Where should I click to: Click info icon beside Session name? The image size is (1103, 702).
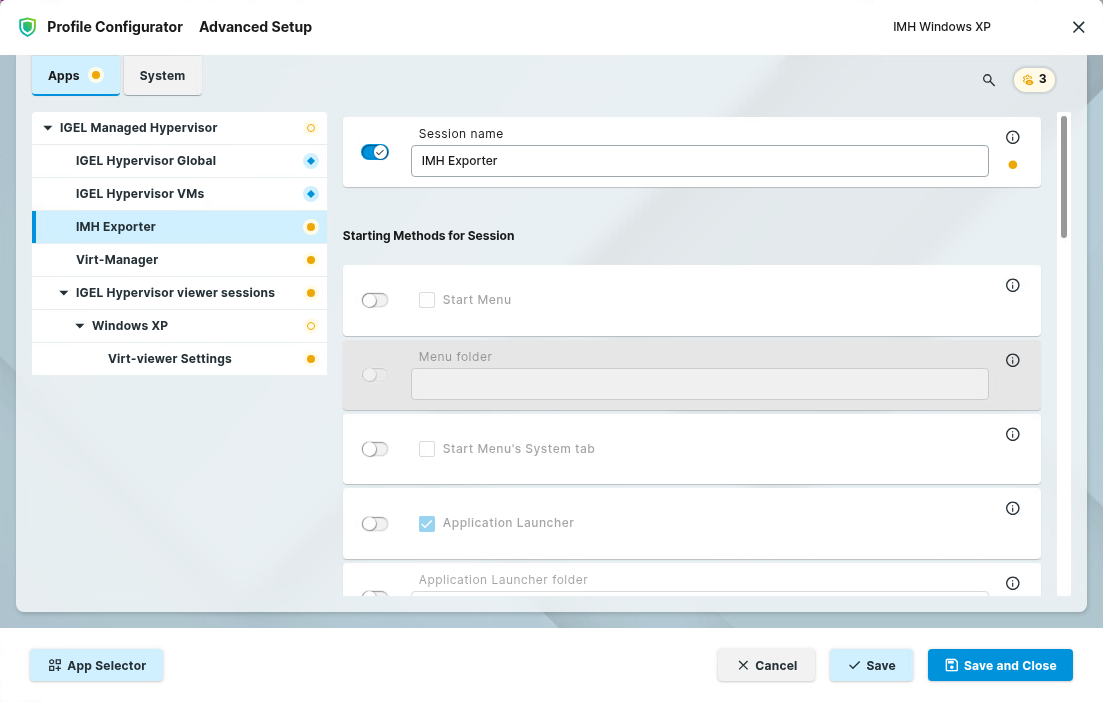pos(1012,138)
